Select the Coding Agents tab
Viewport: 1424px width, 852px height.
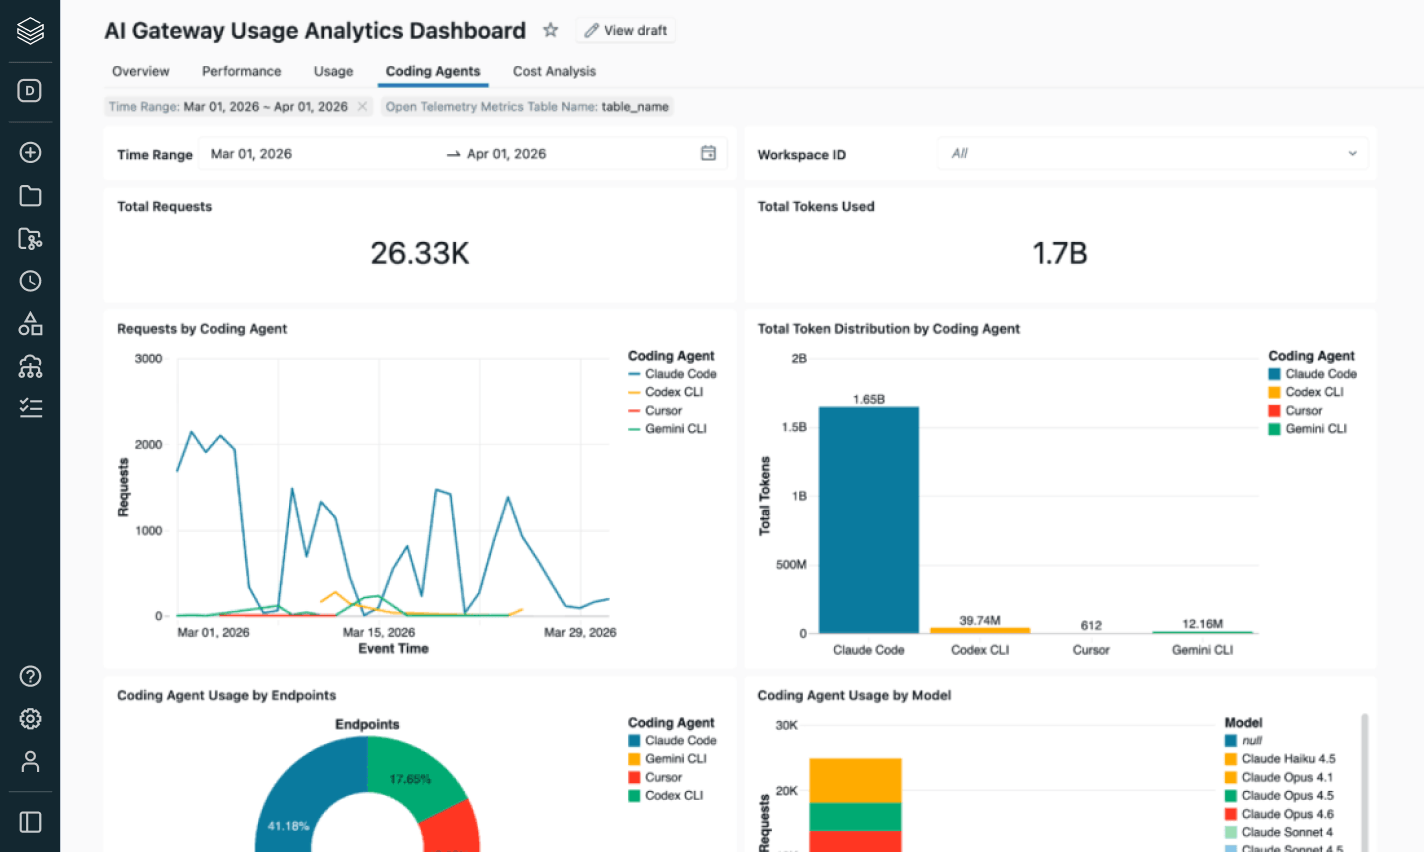pyautogui.click(x=433, y=71)
